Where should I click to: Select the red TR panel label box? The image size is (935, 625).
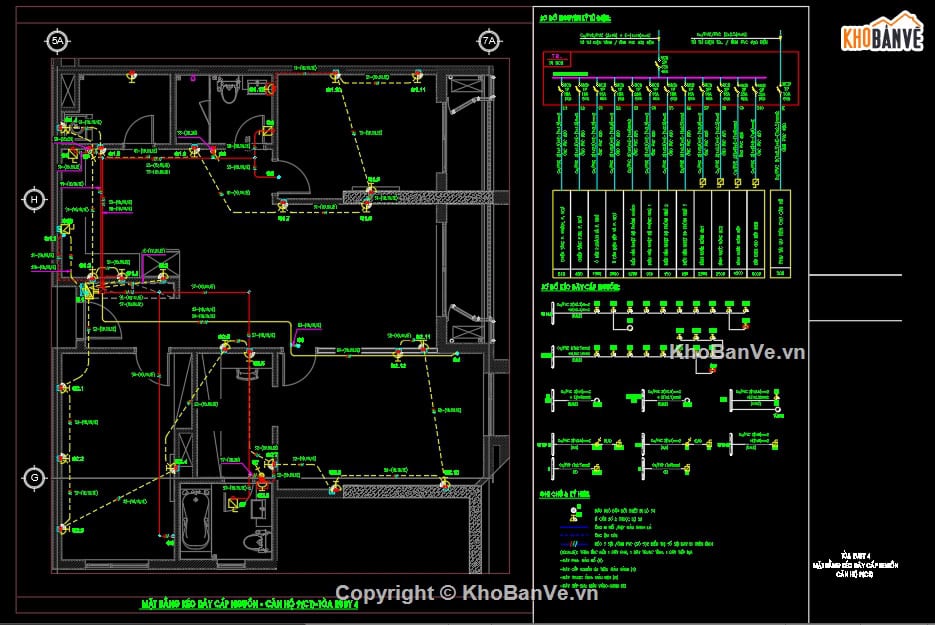(557, 60)
